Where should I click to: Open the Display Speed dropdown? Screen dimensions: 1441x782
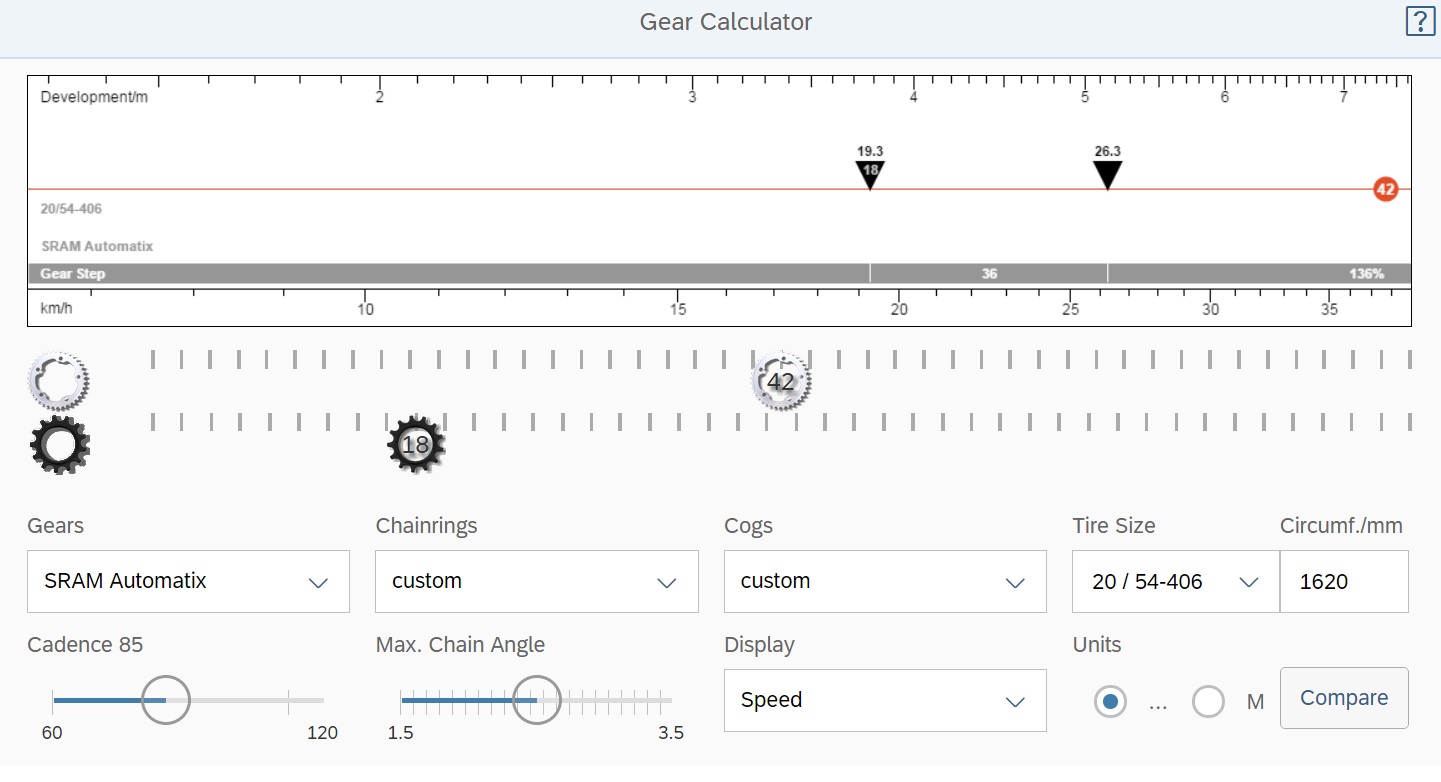(x=884, y=700)
